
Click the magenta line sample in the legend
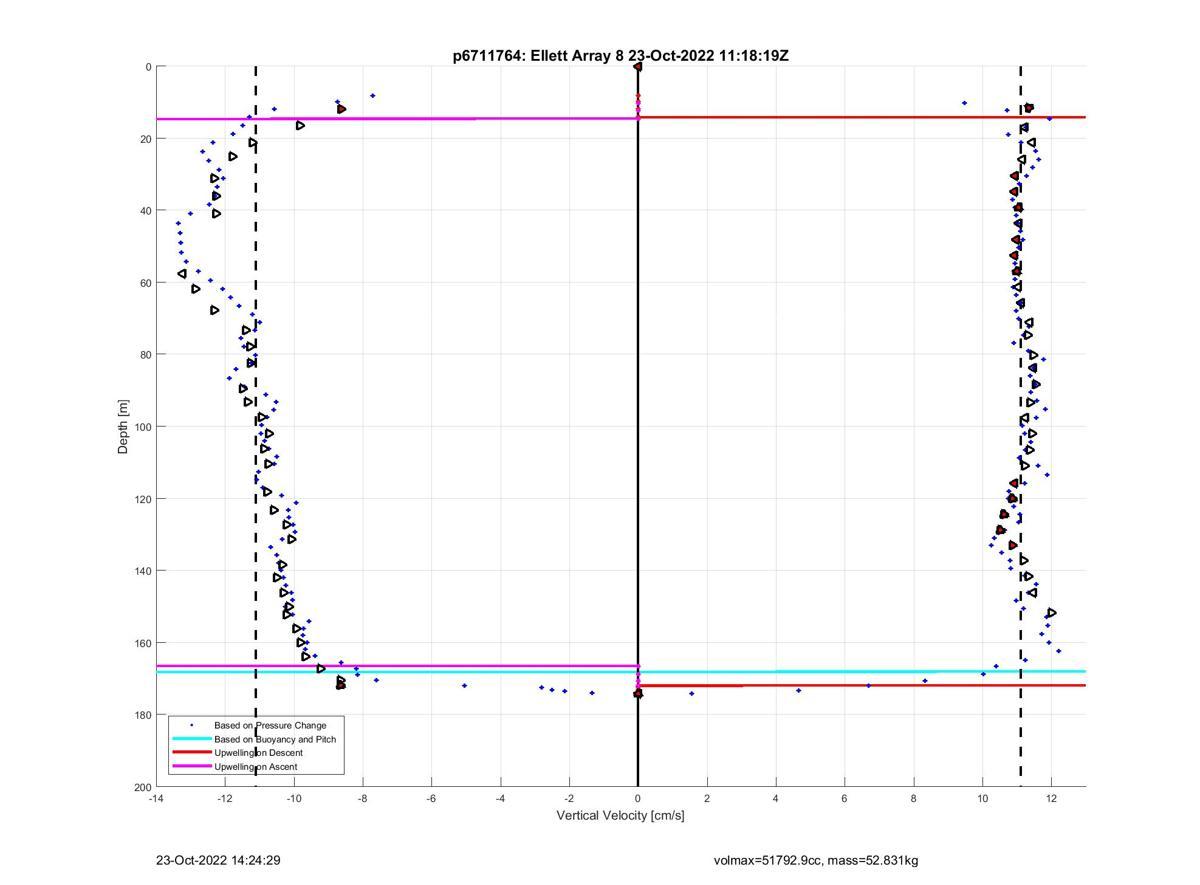tap(191, 767)
